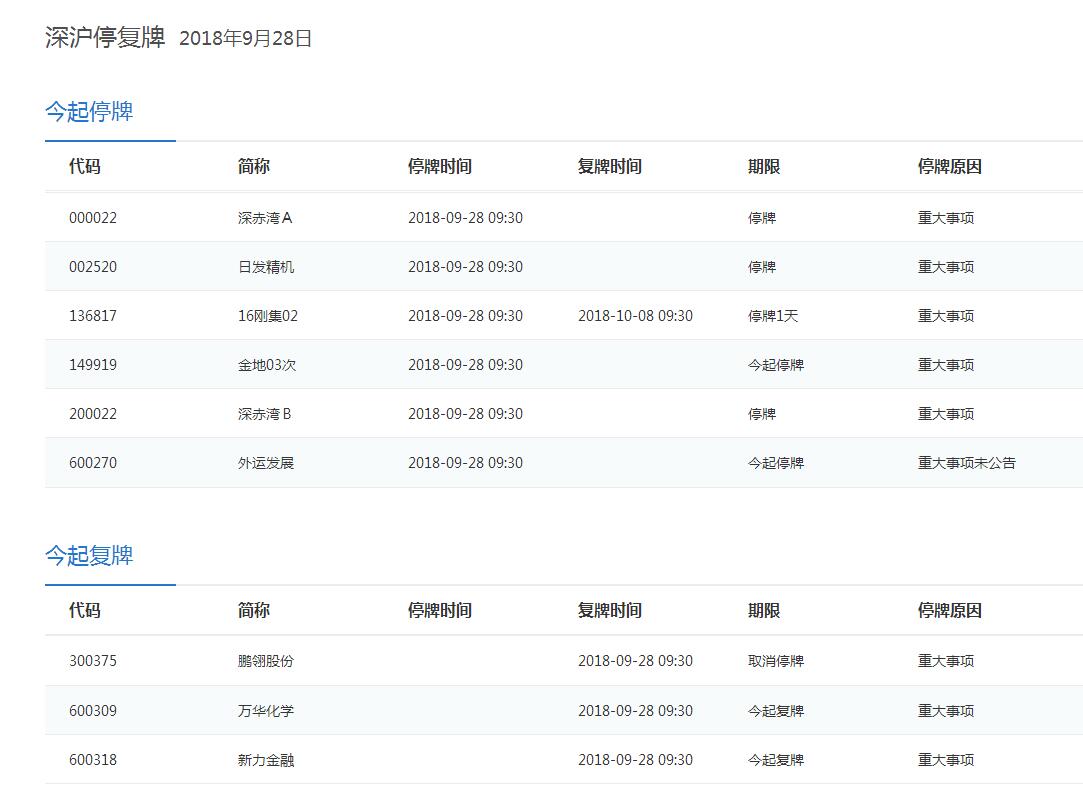The image size is (1083, 792).
Task: Open the 新力金融 stock entry
Action: pyautogui.click(x=266, y=760)
